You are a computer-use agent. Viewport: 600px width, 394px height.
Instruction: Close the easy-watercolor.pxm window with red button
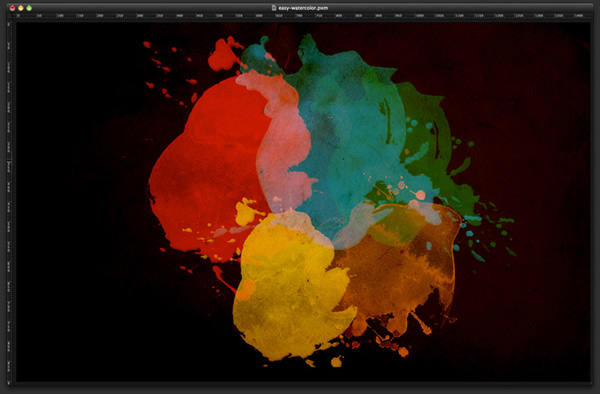(12, 8)
